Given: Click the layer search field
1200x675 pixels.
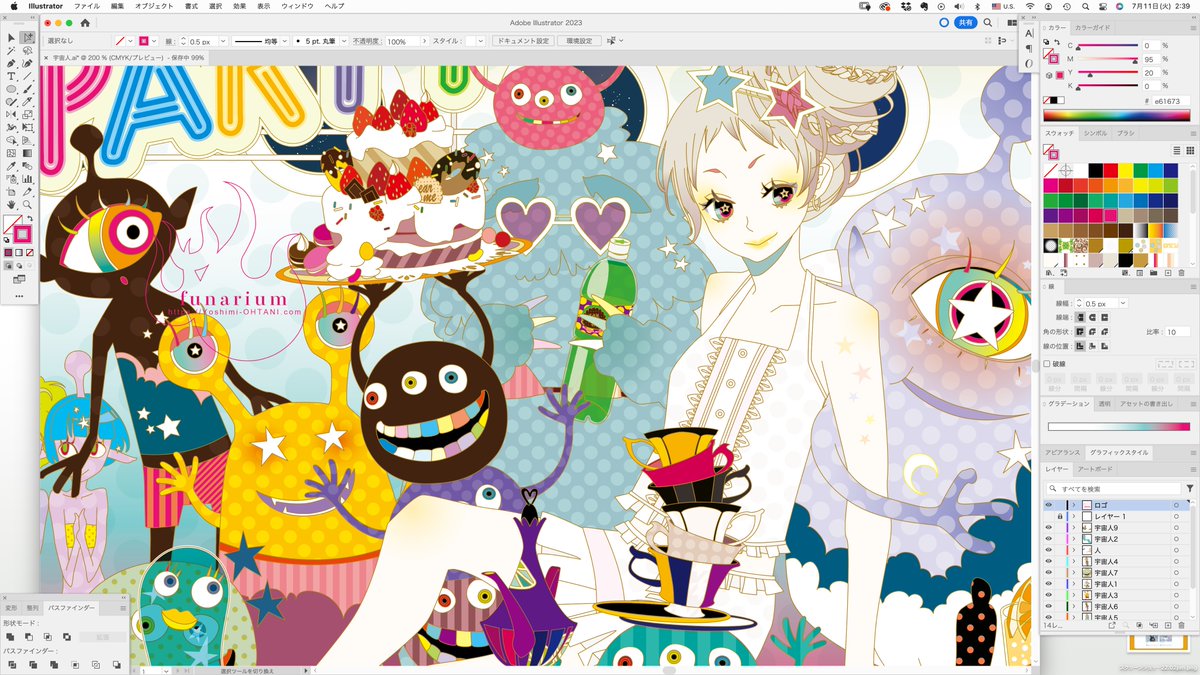Looking at the screenshot, I should point(1113,488).
